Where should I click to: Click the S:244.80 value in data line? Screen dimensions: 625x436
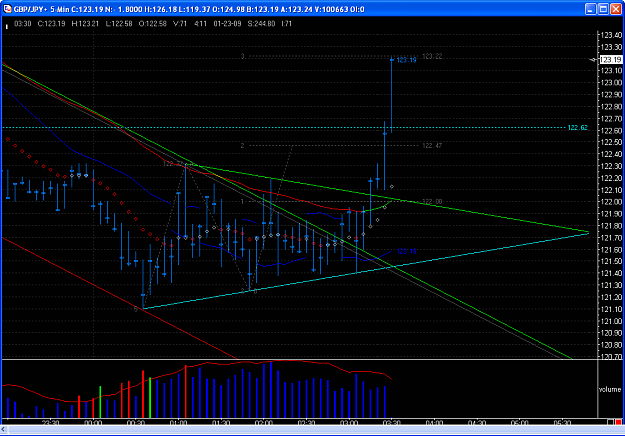pyautogui.click(x=261, y=24)
